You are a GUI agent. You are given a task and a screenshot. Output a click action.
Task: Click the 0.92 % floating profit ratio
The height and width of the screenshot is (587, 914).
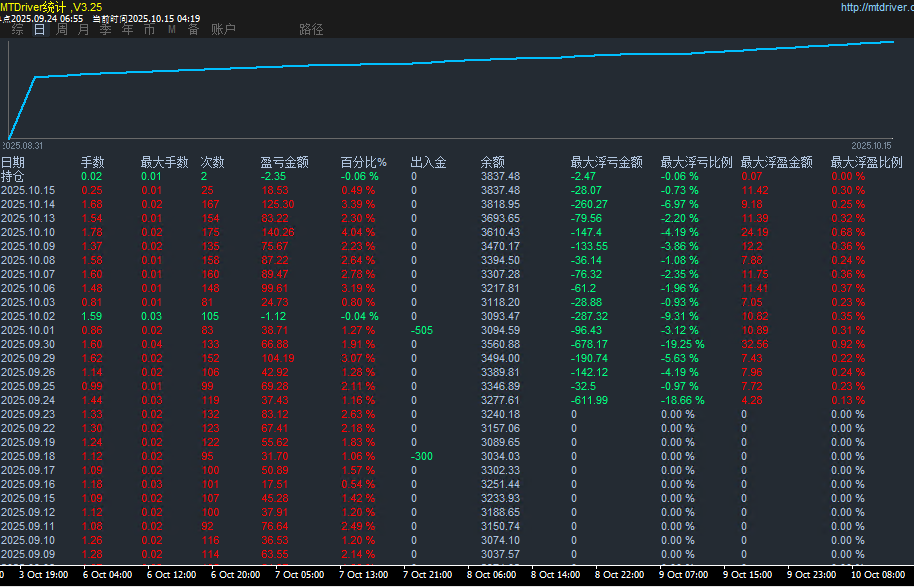tap(848, 344)
